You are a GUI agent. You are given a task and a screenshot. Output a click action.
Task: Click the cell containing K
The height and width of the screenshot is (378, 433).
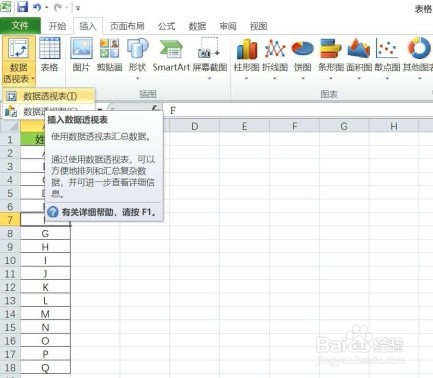(45, 287)
